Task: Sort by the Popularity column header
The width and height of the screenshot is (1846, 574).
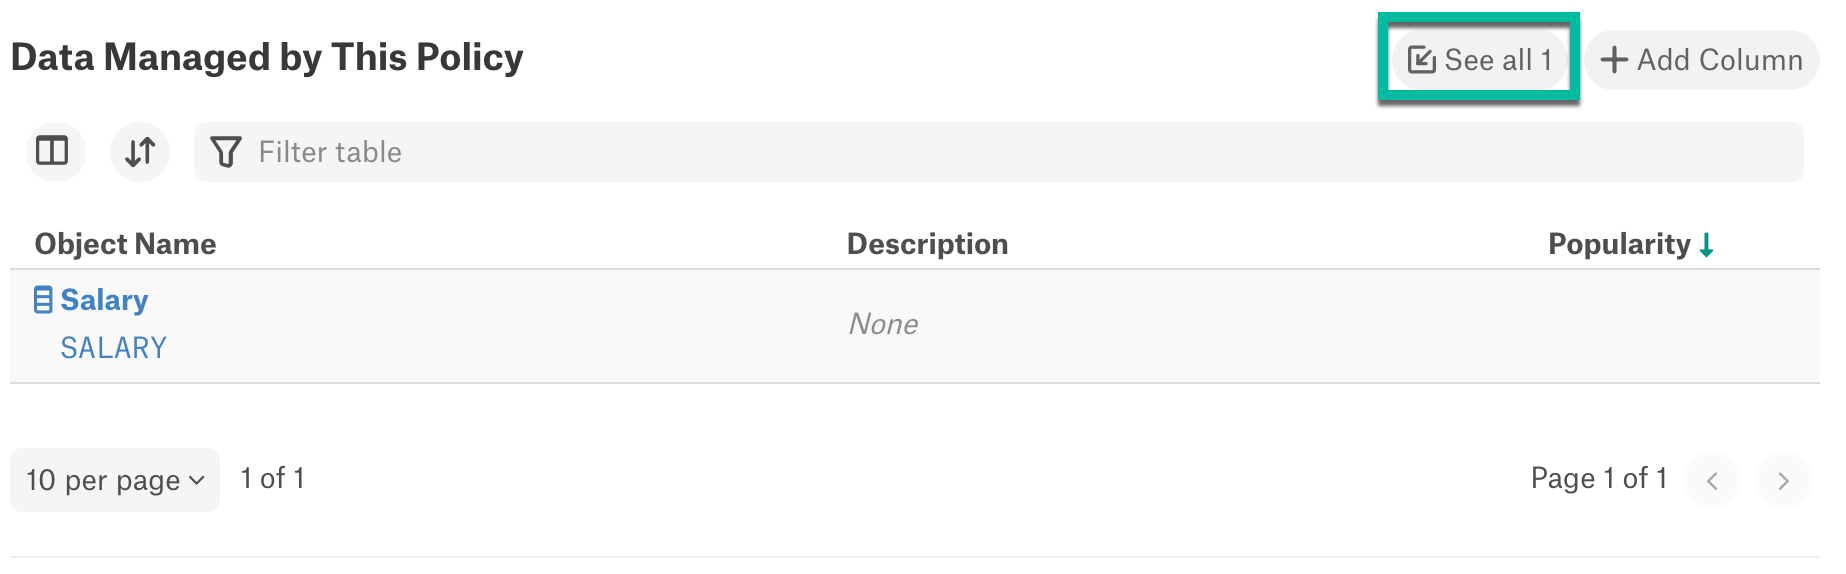Action: 1619,244
